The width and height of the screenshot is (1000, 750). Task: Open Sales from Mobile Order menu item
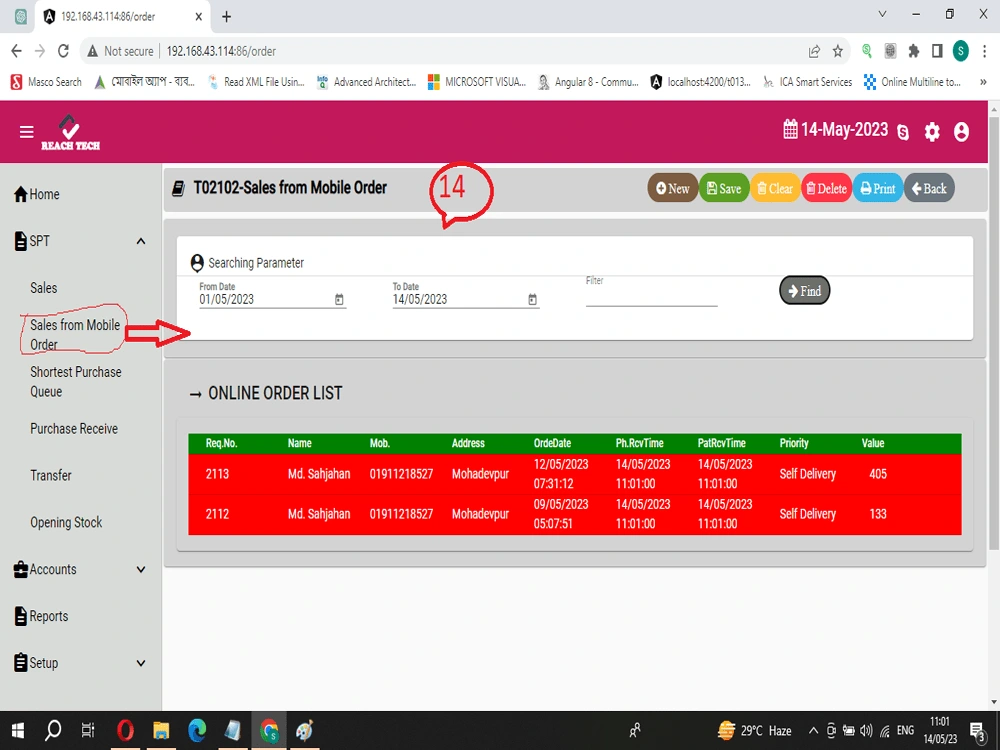click(75, 334)
